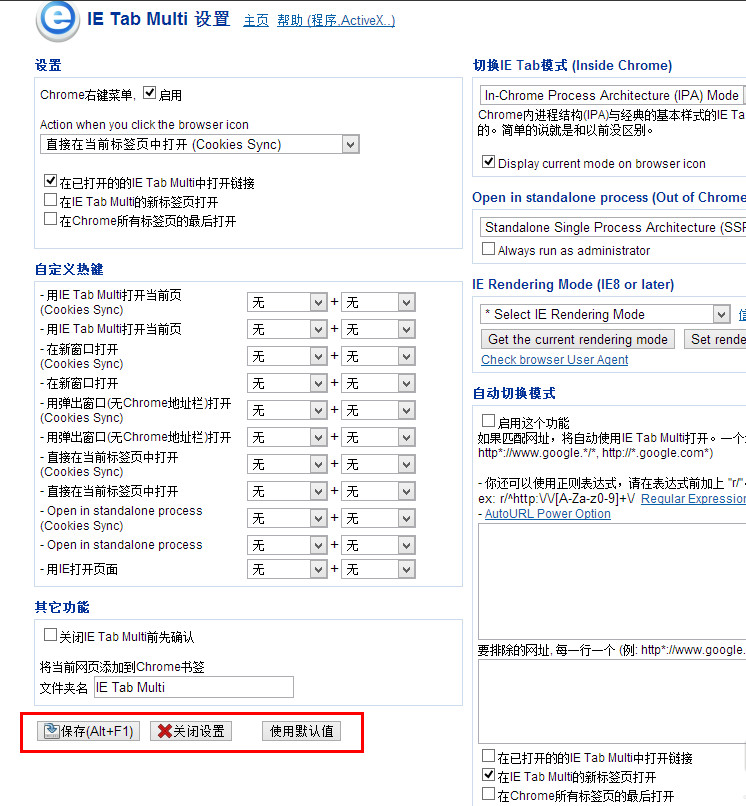746x806 pixels.
Task: Open first hotkey dropdown for 用IE打开页面
Action: (288, 569)
